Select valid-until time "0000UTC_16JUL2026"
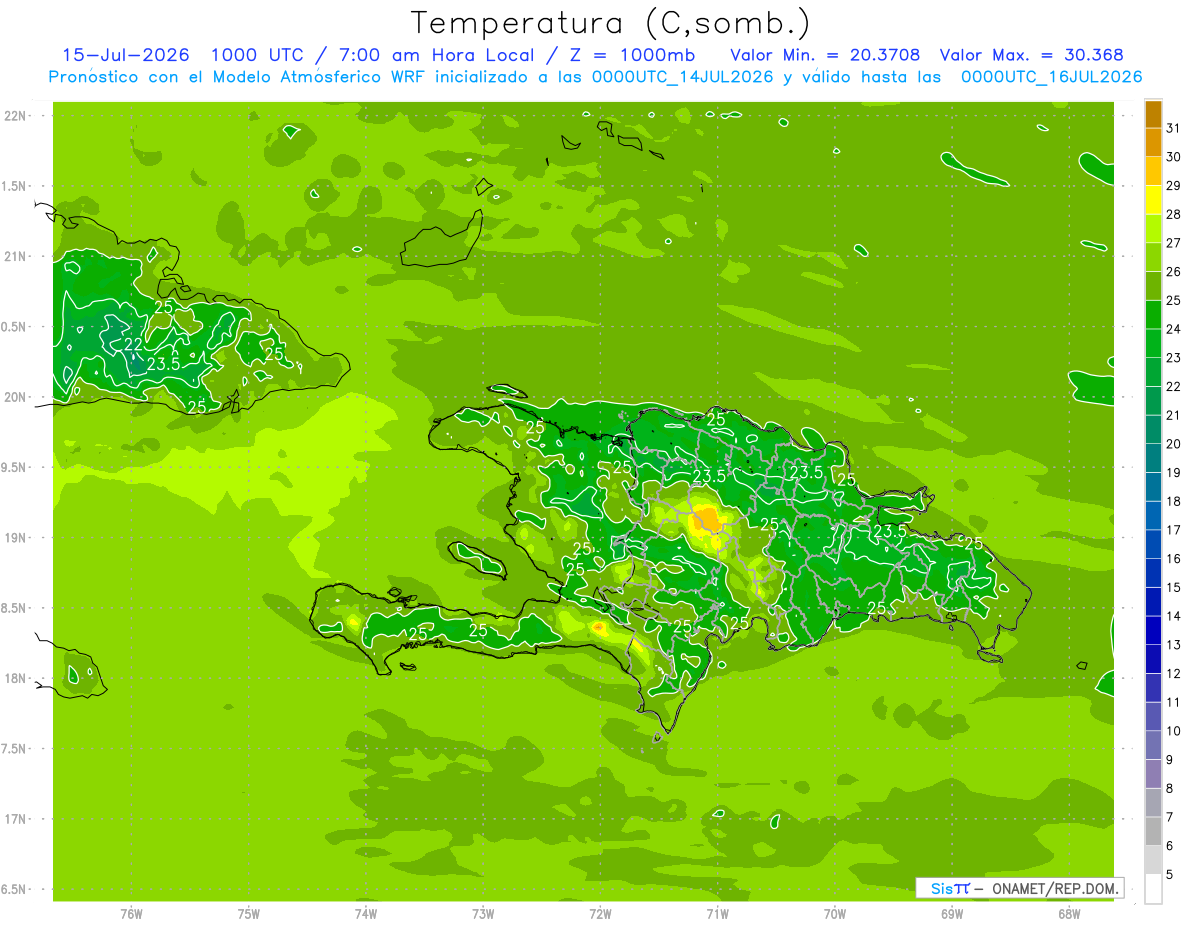This screenshot has height=927, width=1200. pos(1051,77)
